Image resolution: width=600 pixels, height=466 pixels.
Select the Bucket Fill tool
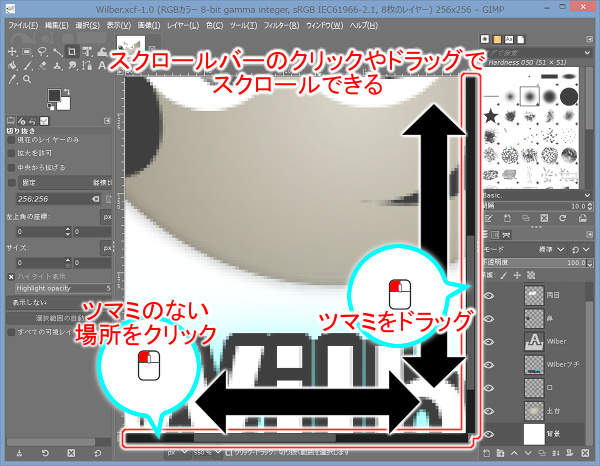click(12, 66)
